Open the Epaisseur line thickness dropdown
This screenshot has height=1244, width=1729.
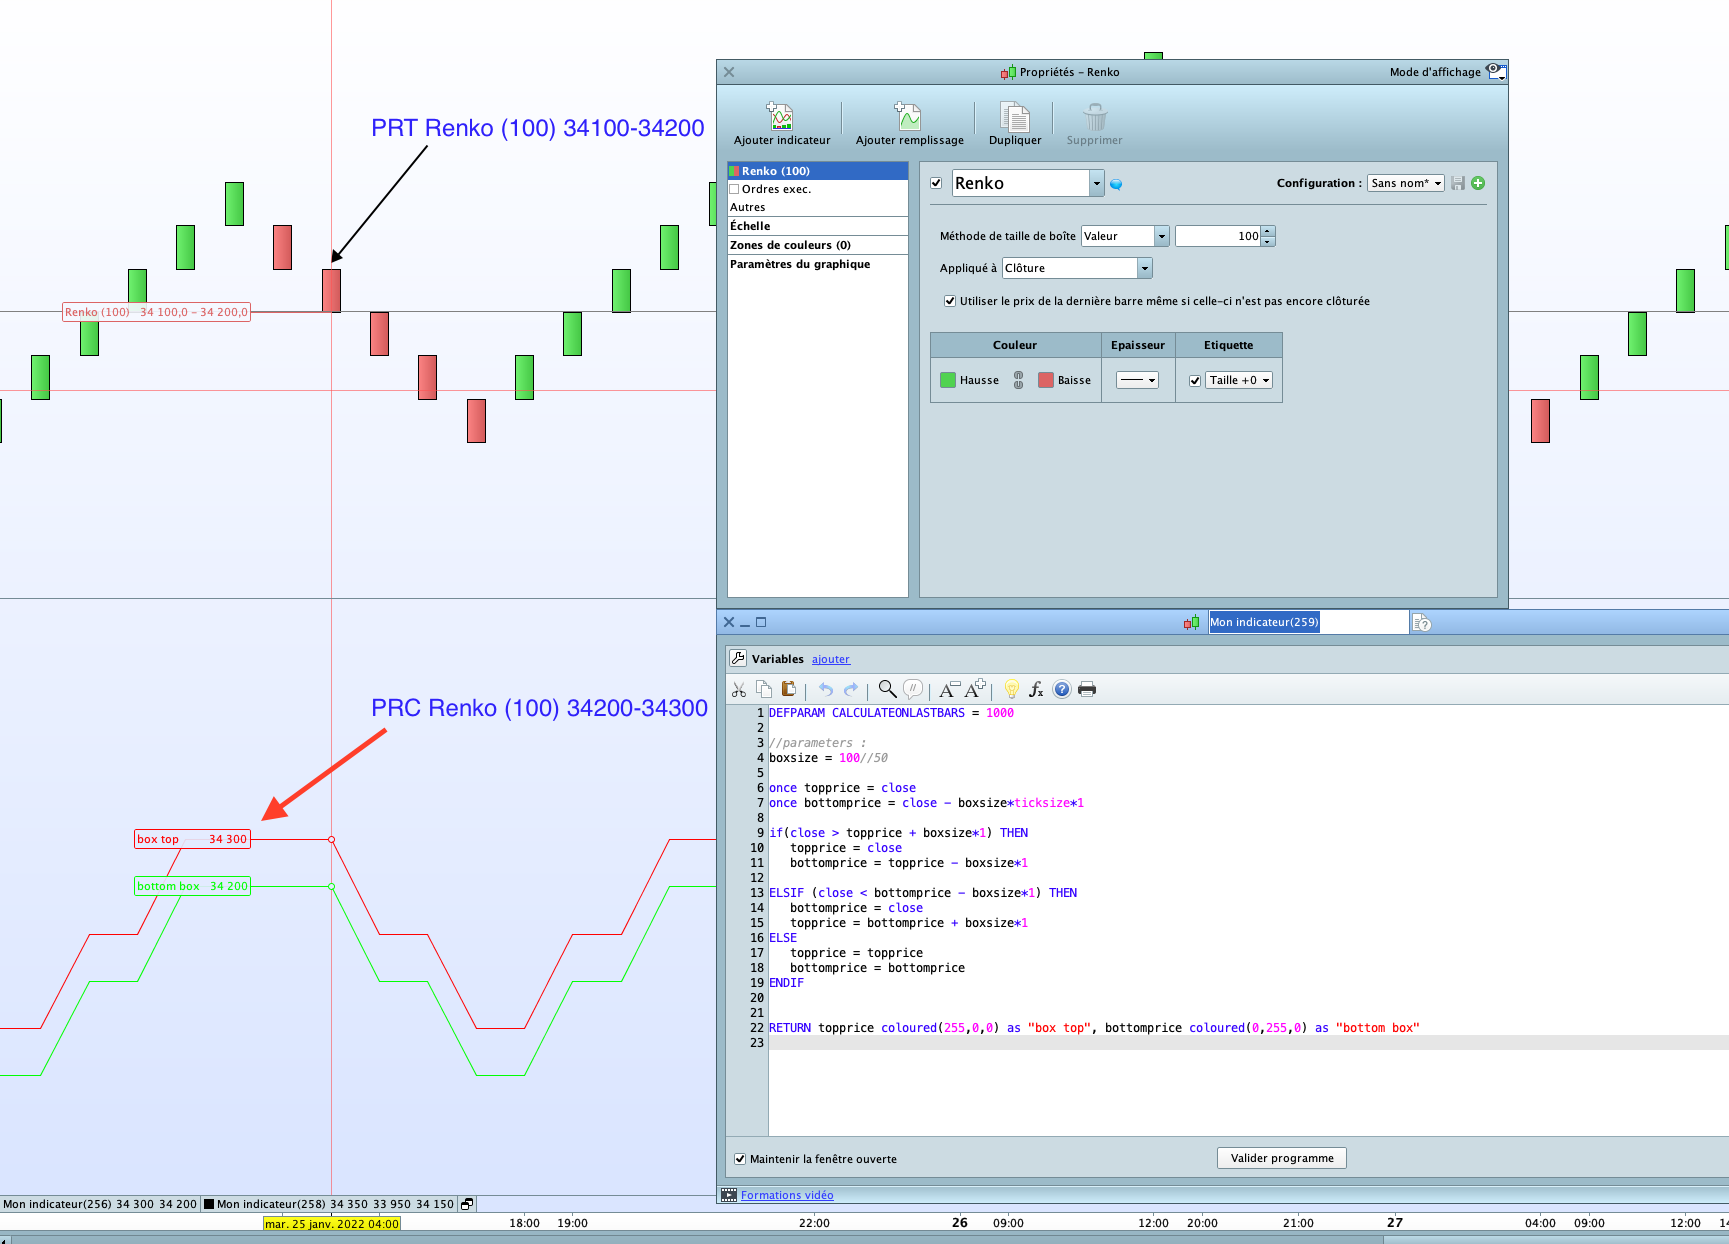(1137, 380)
